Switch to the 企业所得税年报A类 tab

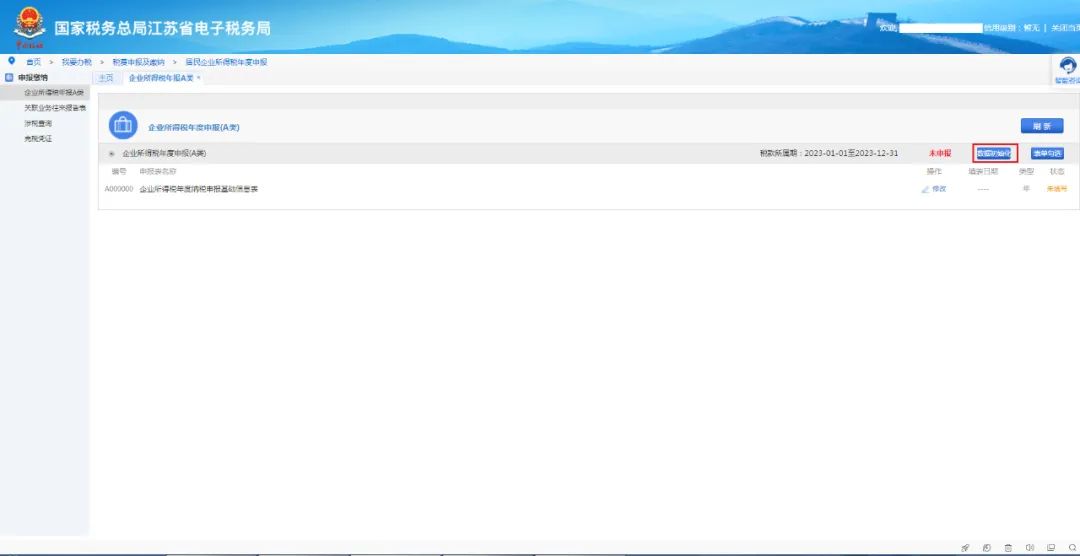tap(160, 78)
